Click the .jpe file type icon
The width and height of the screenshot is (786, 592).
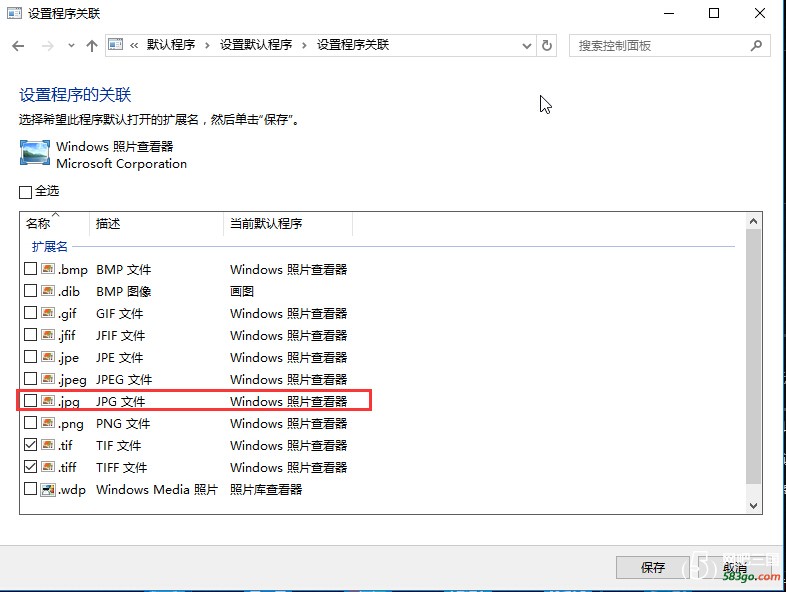coord(48,357)
